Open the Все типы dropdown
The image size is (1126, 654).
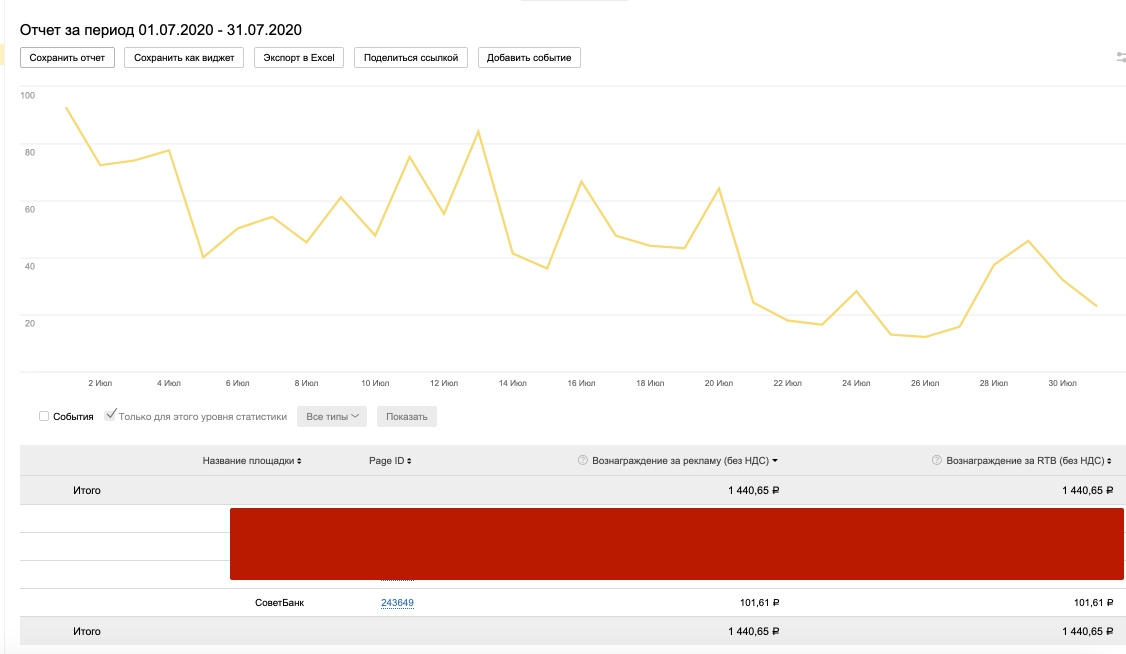pyautogui.click(x=332, y=416)
